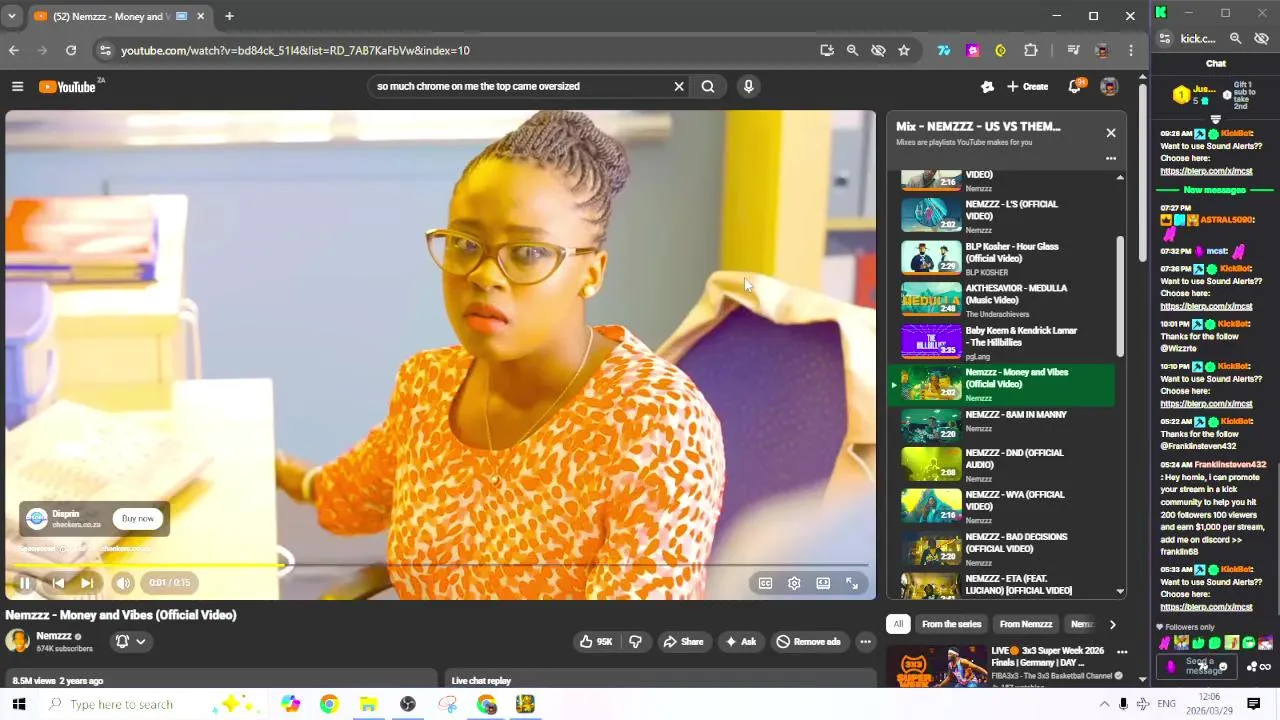Select the 'From Nemzzz' chip

click(x=1026, y=624)
